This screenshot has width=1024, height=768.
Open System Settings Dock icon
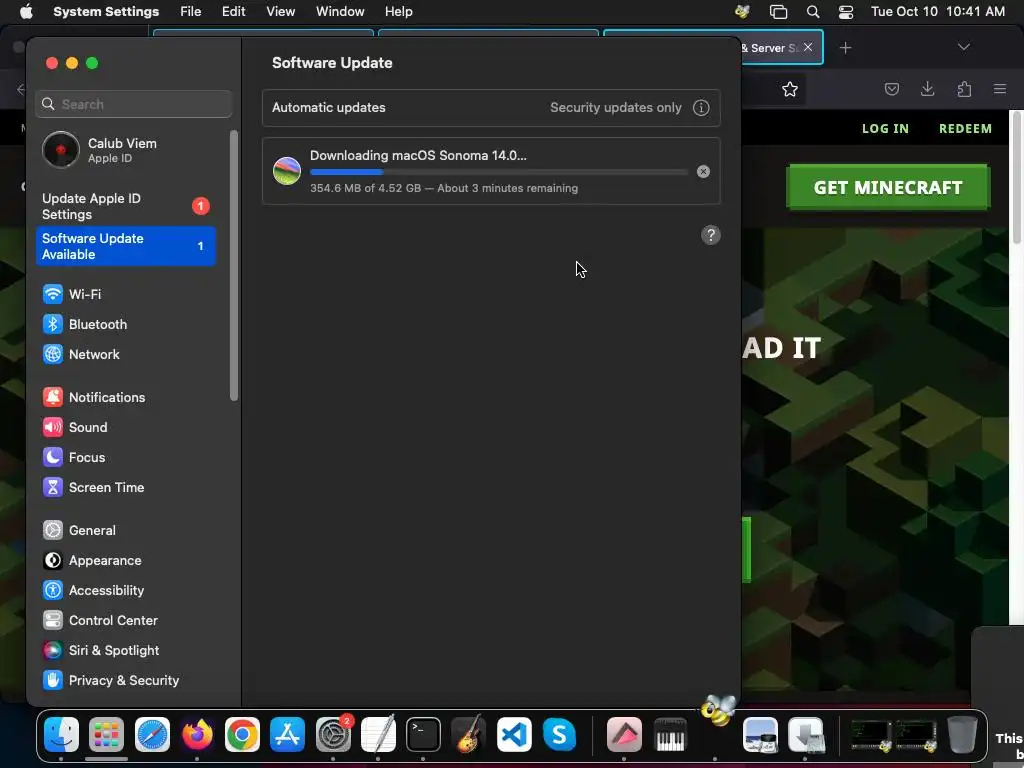point(333,734)
